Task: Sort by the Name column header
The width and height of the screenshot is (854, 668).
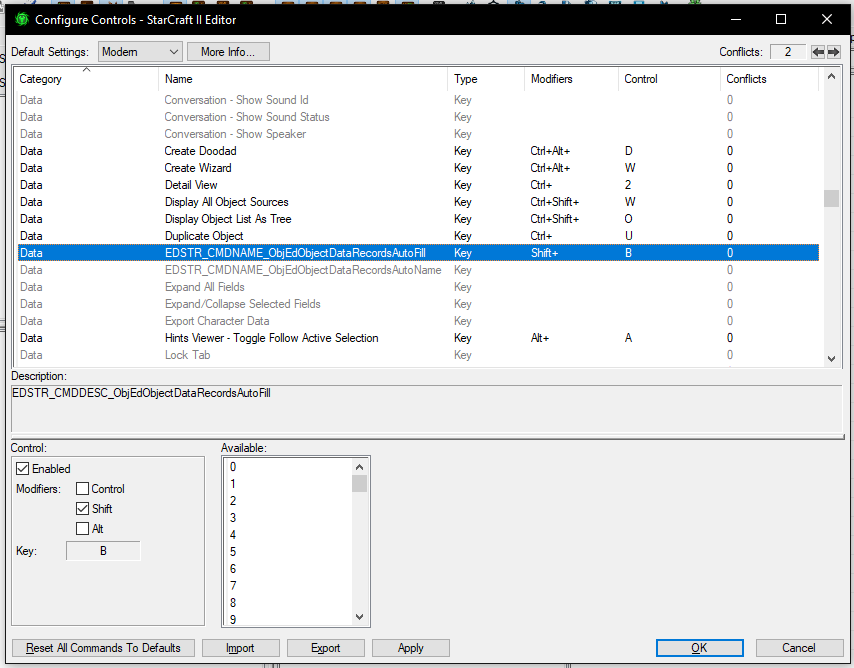Action: pos(303,79)
